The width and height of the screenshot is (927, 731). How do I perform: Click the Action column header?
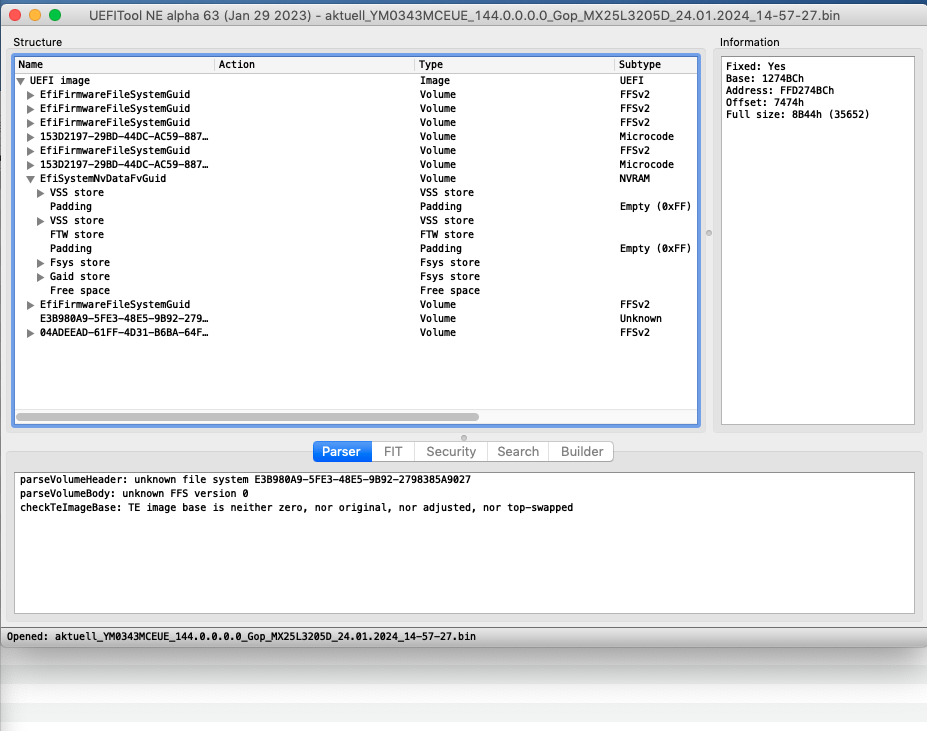pos(315,64)
